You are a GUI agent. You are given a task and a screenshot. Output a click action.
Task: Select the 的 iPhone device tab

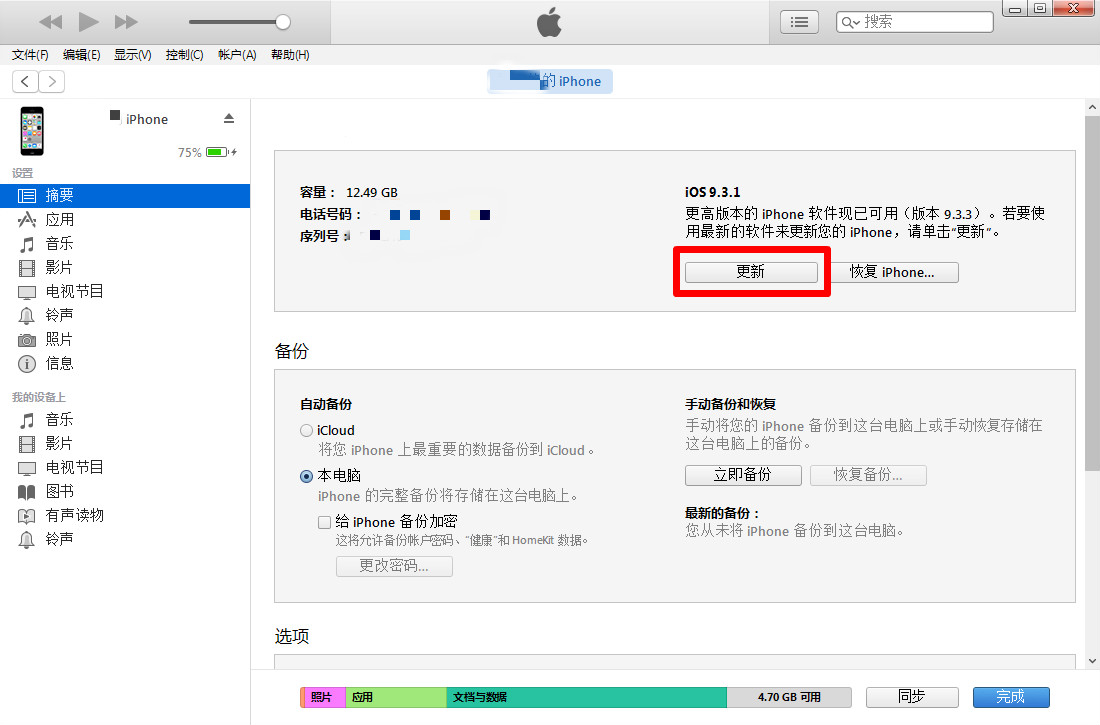tap(550, 81)
